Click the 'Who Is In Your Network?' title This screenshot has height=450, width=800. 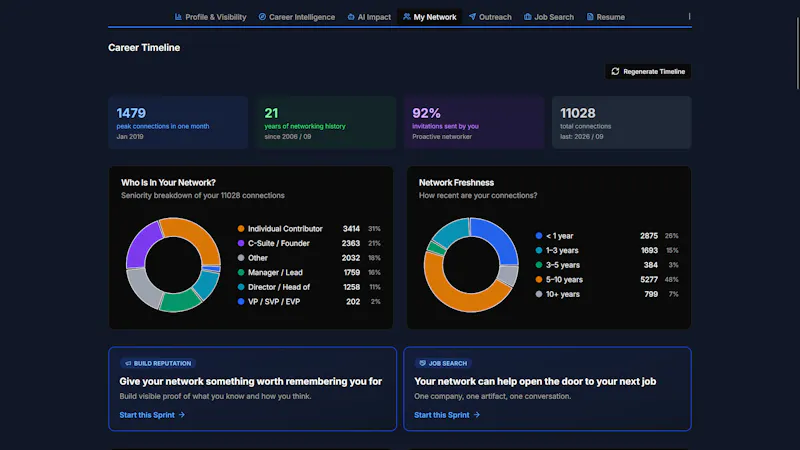(x=168, y=183)
